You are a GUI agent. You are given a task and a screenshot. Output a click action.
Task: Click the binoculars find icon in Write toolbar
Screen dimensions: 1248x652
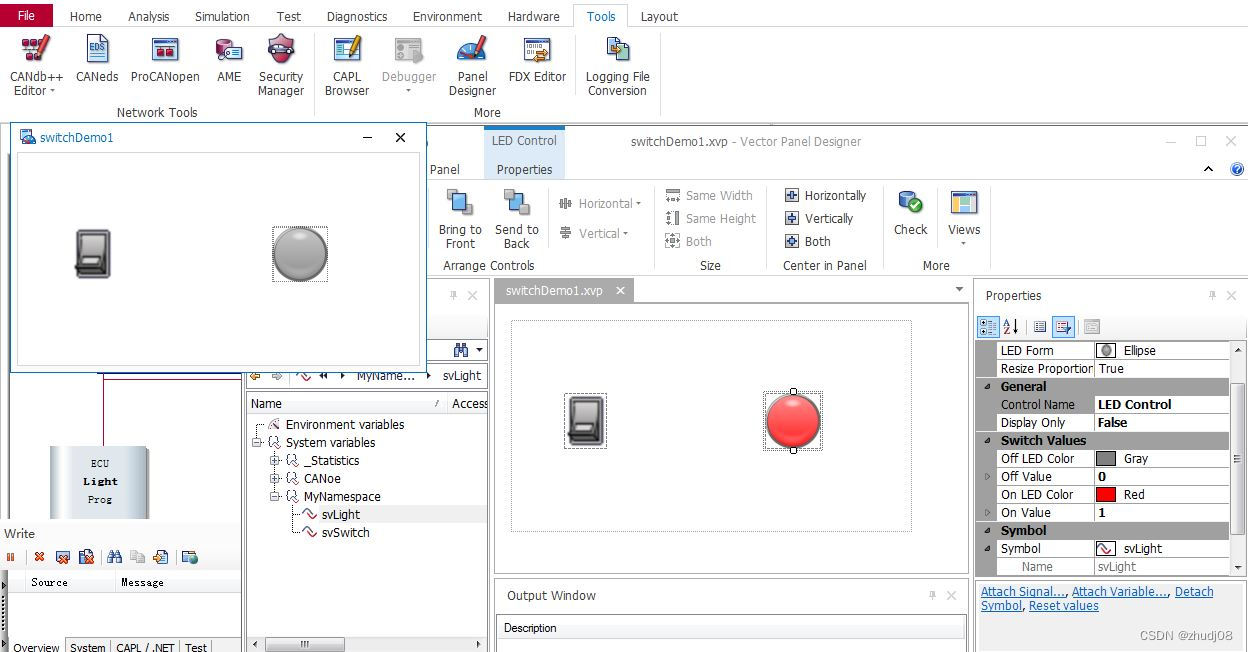pos(114,557)
